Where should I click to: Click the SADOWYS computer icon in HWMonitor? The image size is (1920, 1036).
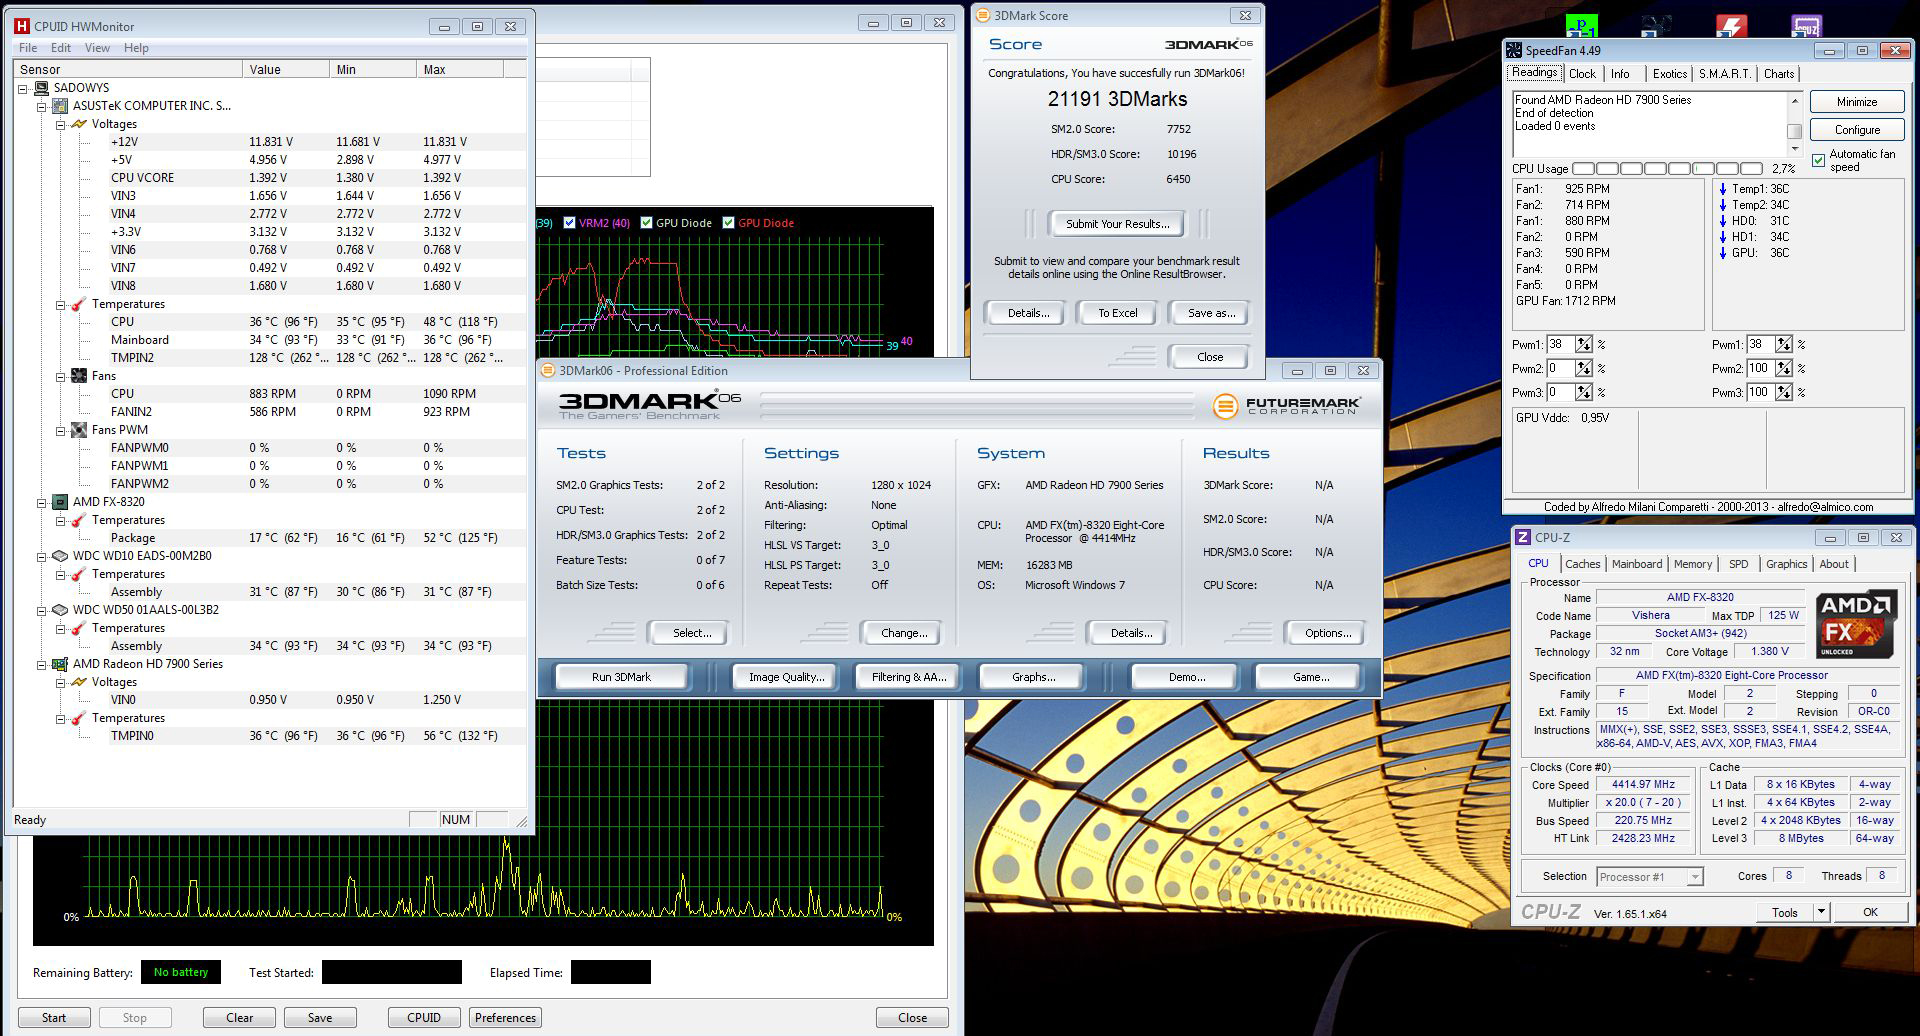click(41, 88)
